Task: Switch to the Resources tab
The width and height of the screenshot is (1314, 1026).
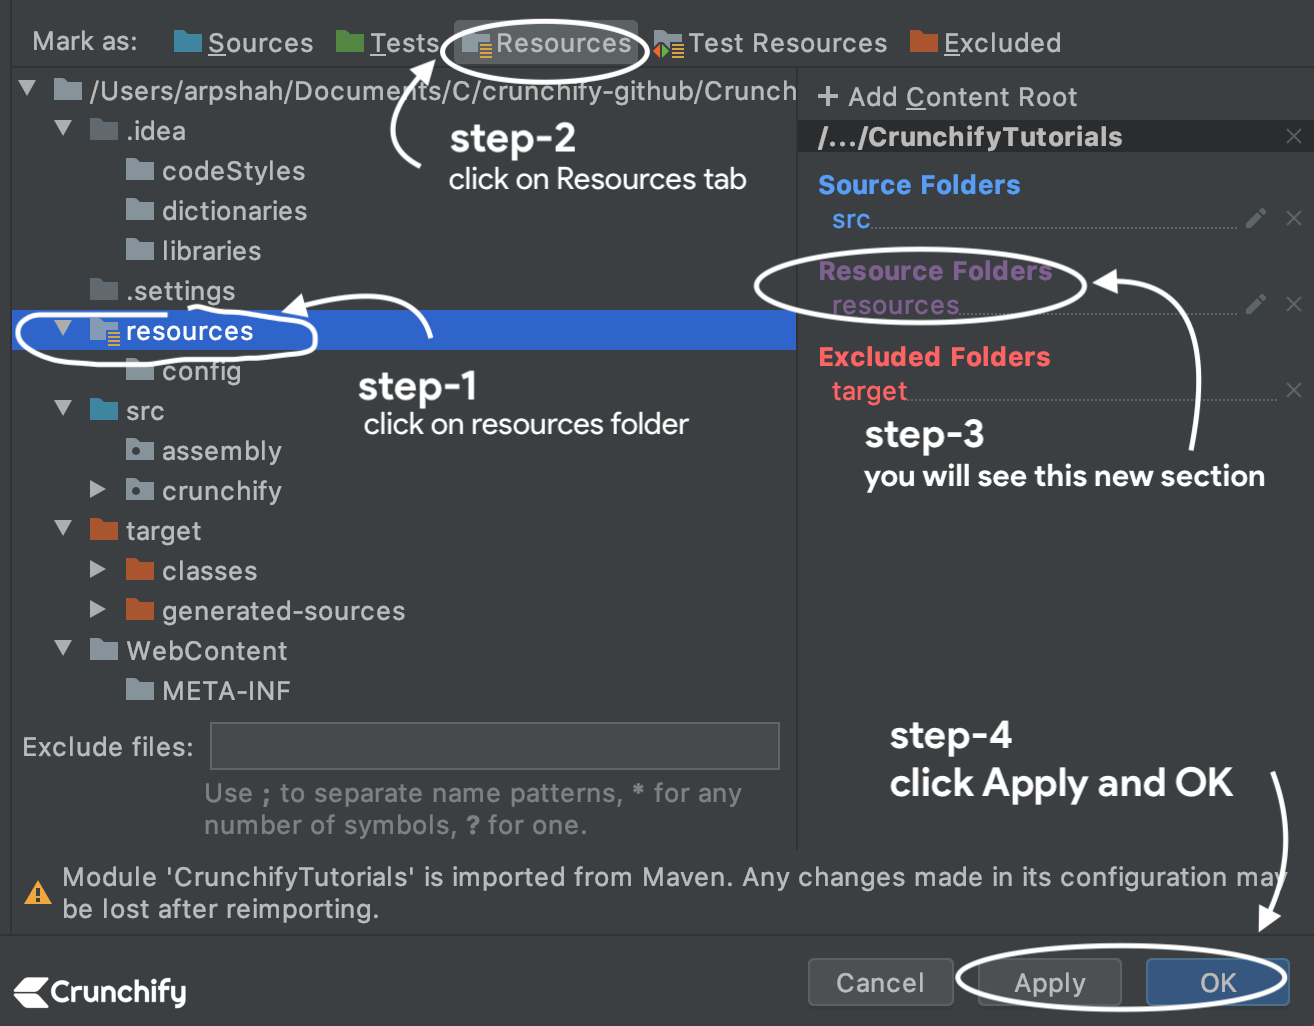Action: (546, 42)
